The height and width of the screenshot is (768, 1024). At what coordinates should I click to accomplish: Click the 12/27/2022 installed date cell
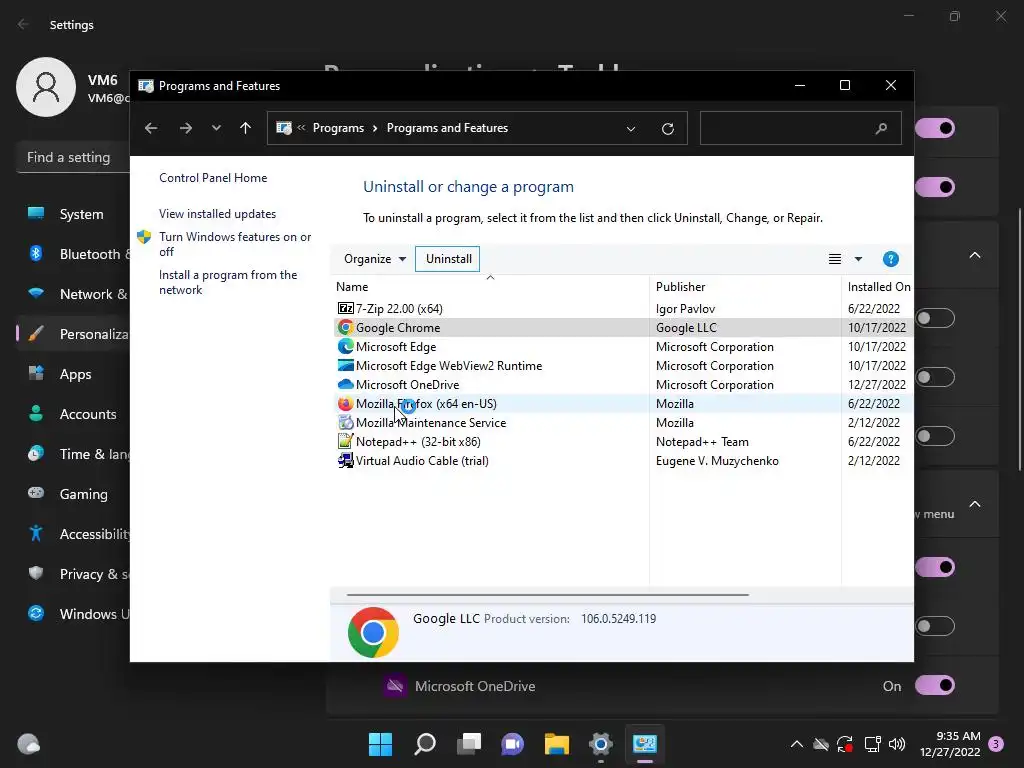(876, 385)
